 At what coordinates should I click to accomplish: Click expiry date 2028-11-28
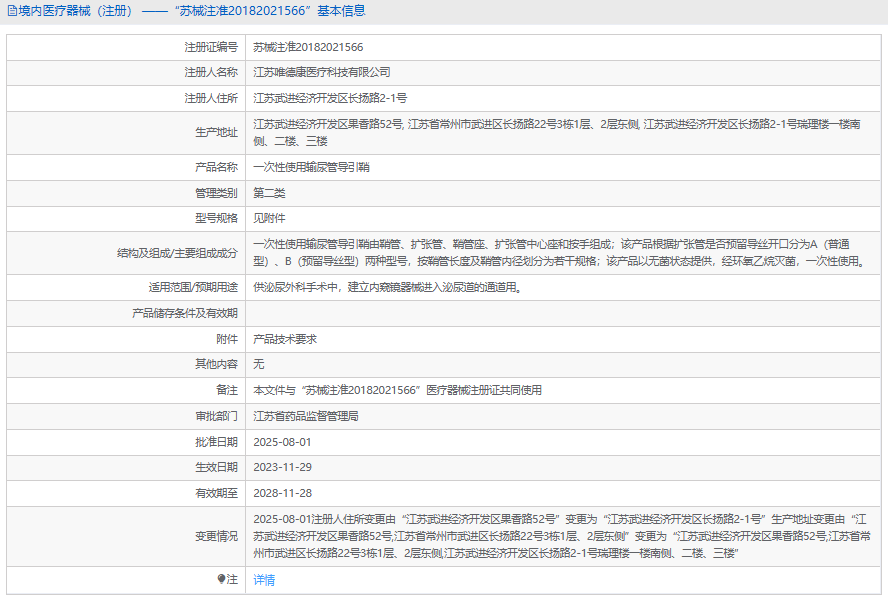click(282, 493)
